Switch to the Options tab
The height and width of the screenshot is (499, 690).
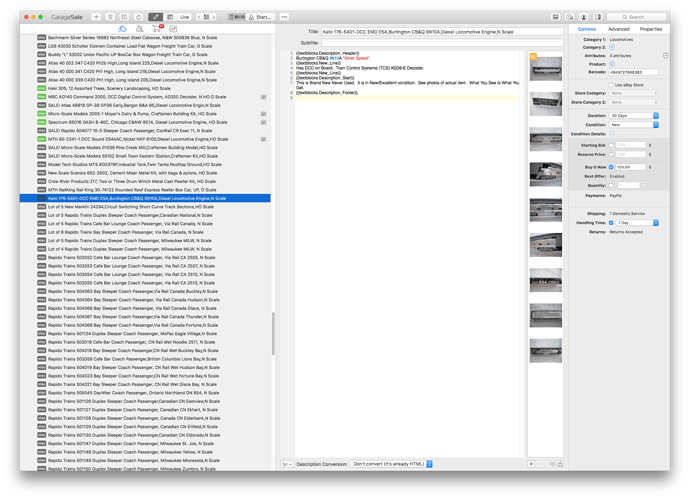pos(587,29)
